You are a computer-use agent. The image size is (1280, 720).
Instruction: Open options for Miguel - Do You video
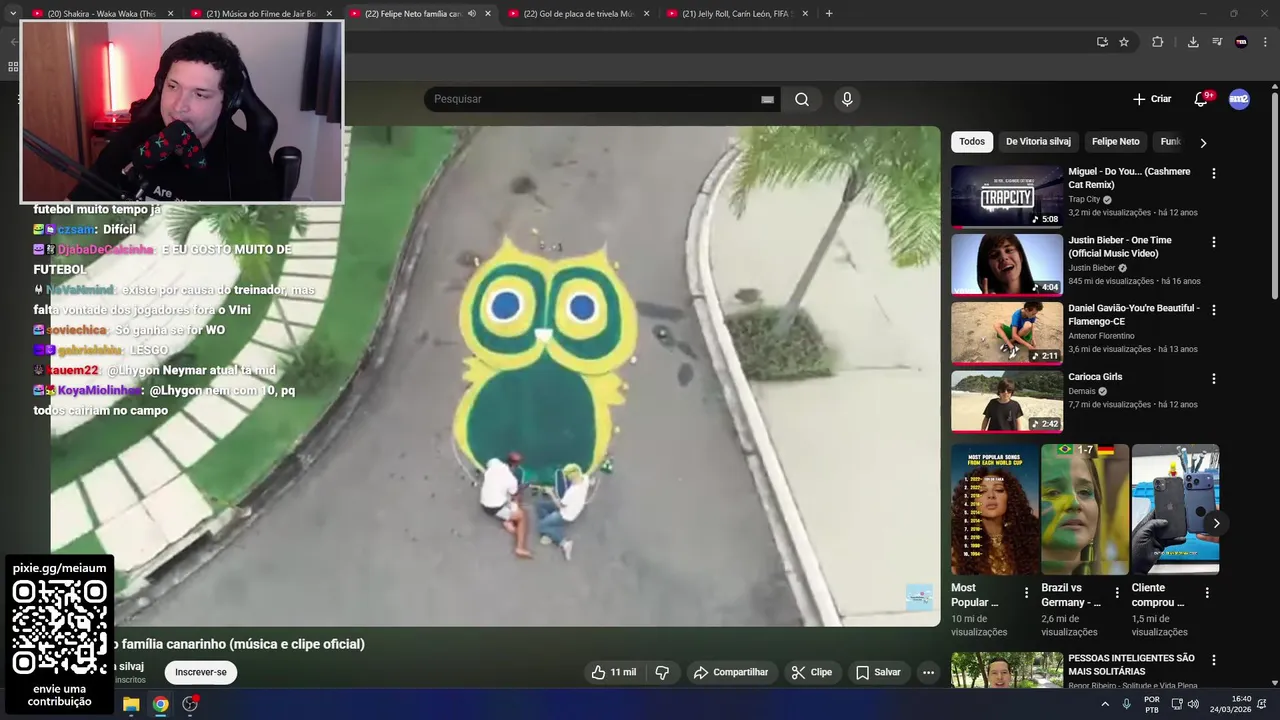(x=1214, y=173)
